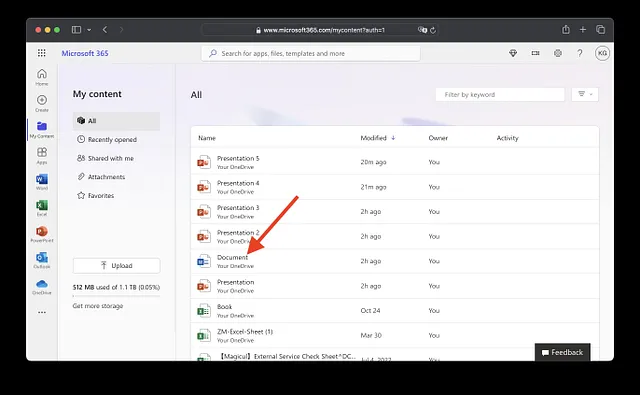The image size is (640, 395).
Task: Open OneDrive from the left rail
Action: [42, 286]
